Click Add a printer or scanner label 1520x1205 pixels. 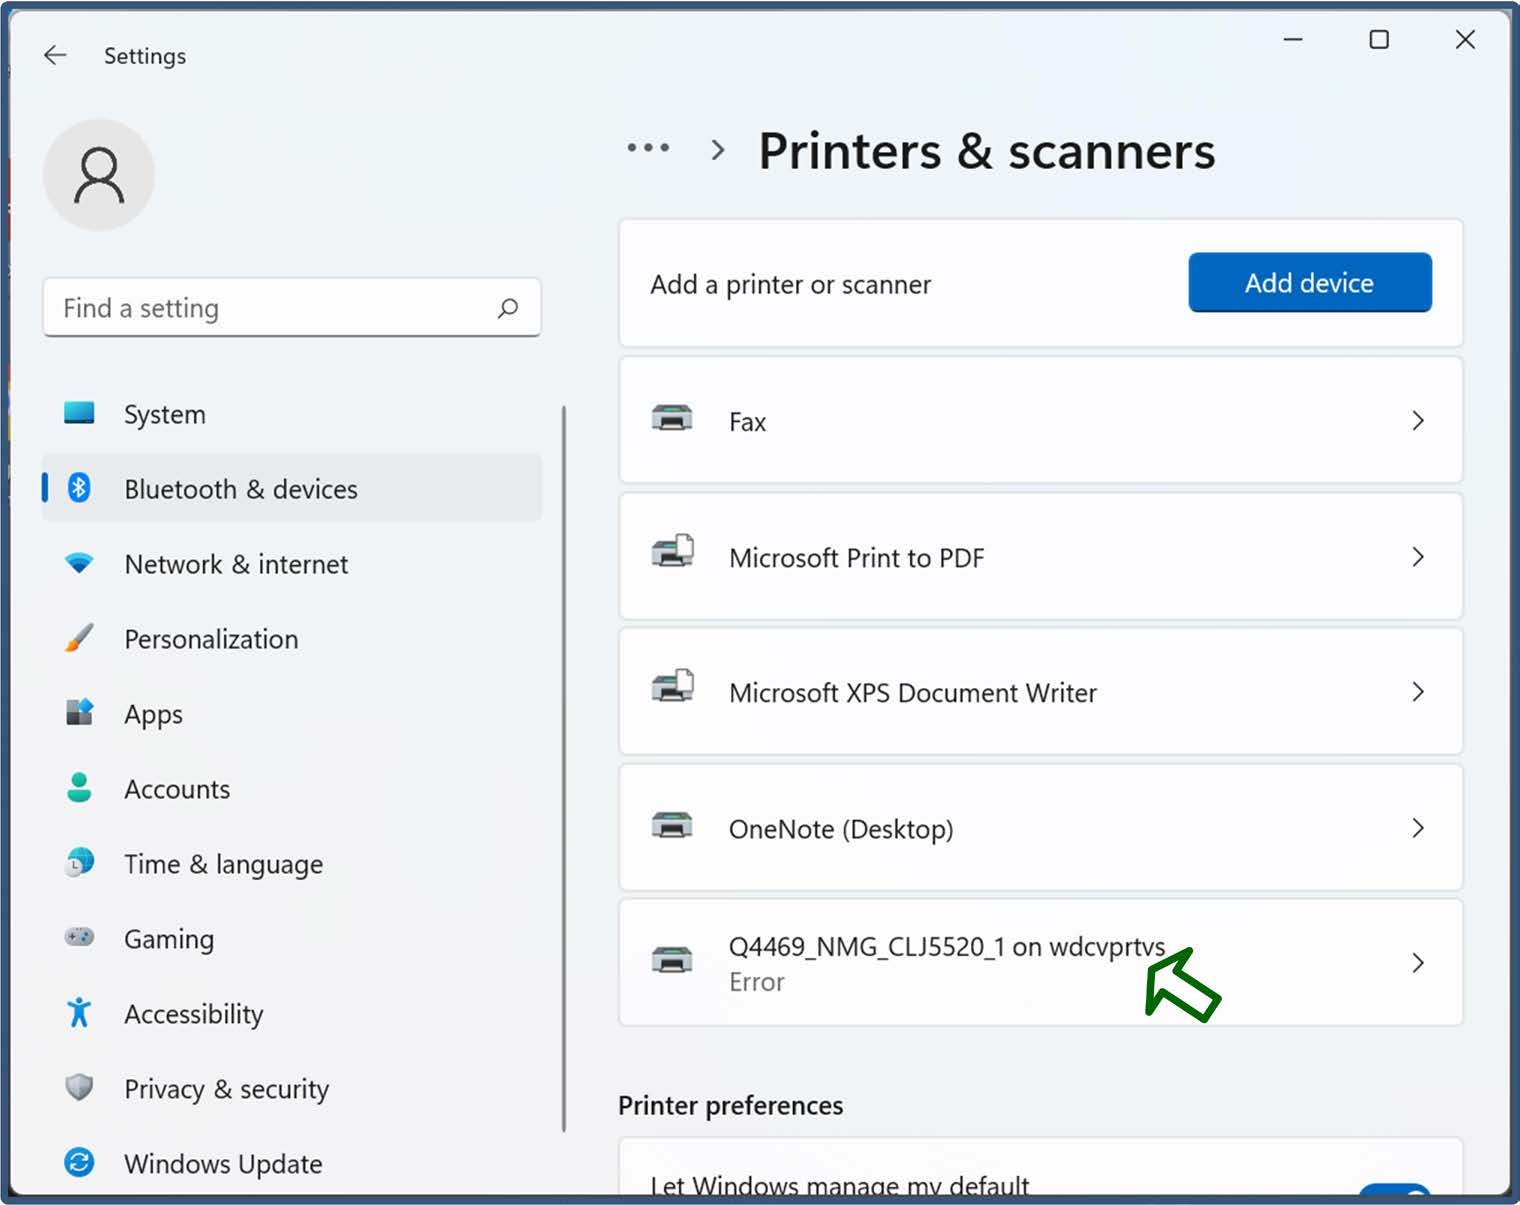790,285
